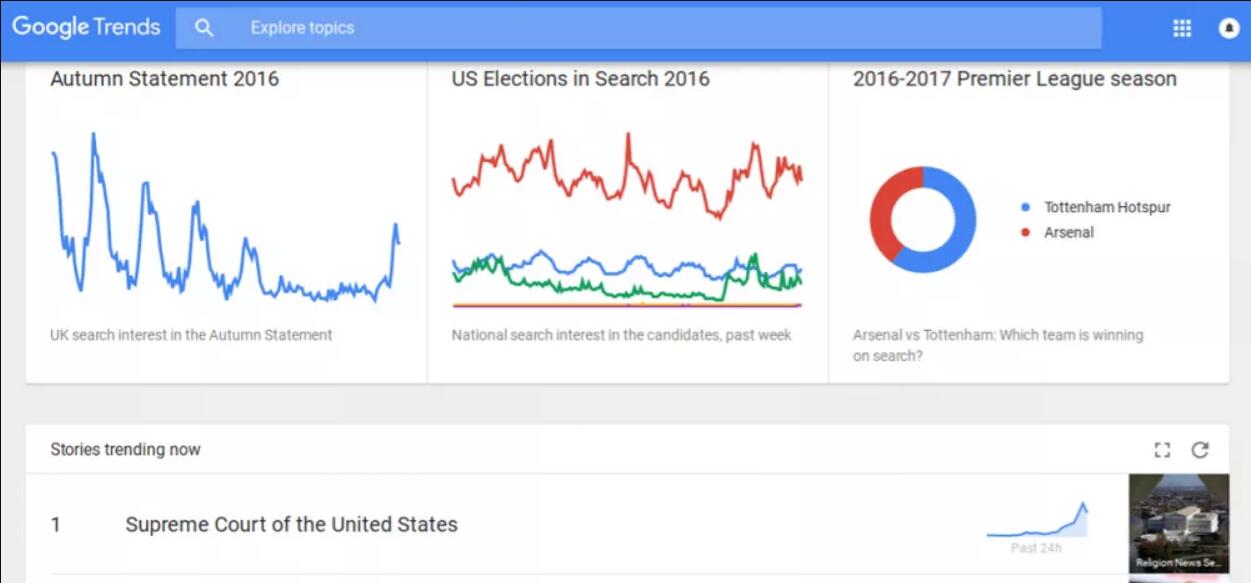
Task: Open the Google apps grid icon
Action: pos(1182,28)
